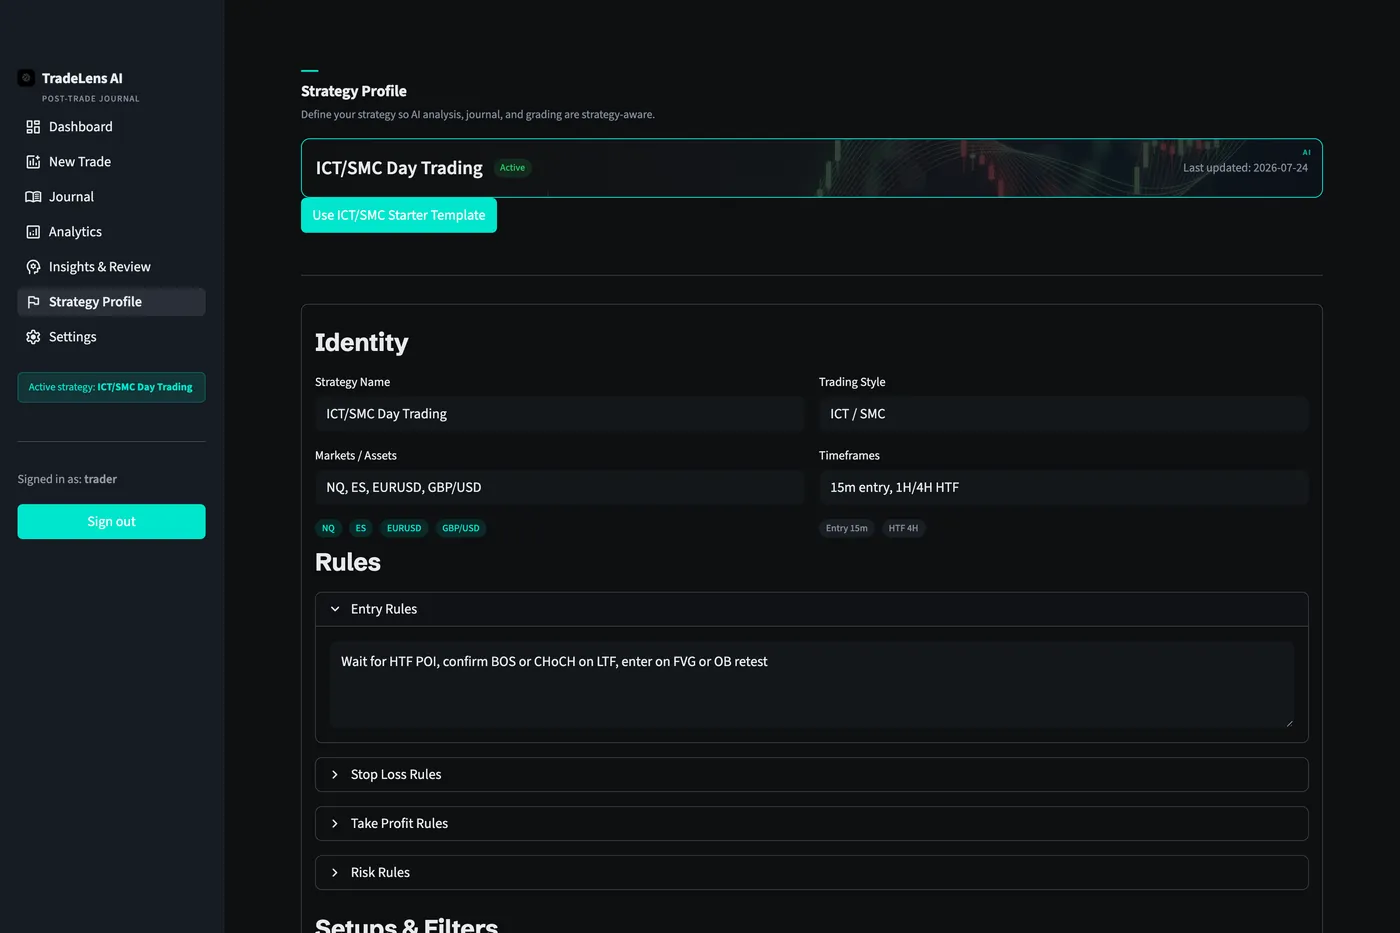Click the Dashboard grid icon
This screenshot has height=933, width=1400.
click(x=33, y=127)
